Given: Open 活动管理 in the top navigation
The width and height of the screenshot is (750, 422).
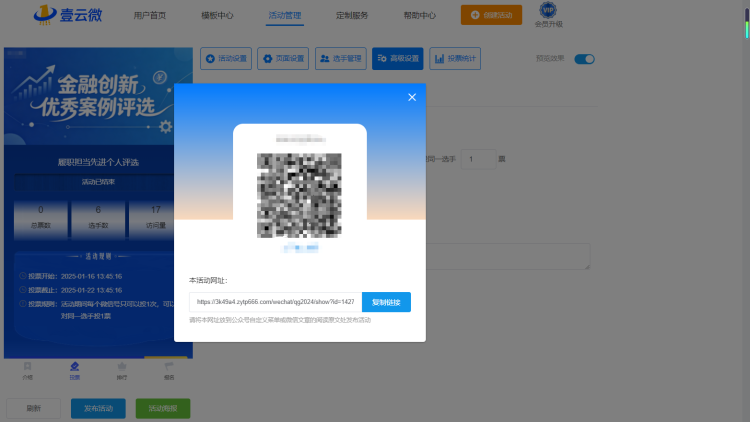Looking at the screenshot, I should [285, 15].
